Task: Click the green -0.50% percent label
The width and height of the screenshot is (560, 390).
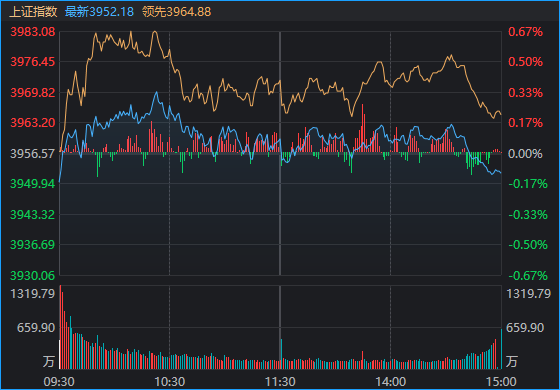Action: coord(528,245)
